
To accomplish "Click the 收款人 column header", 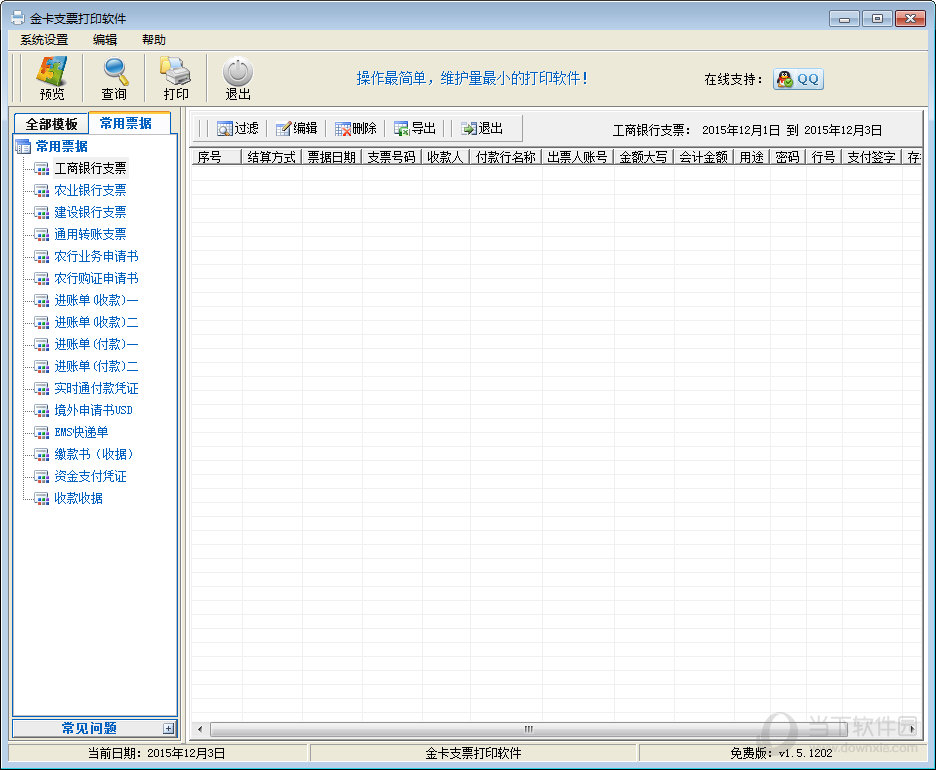I will tap(445, 157).
